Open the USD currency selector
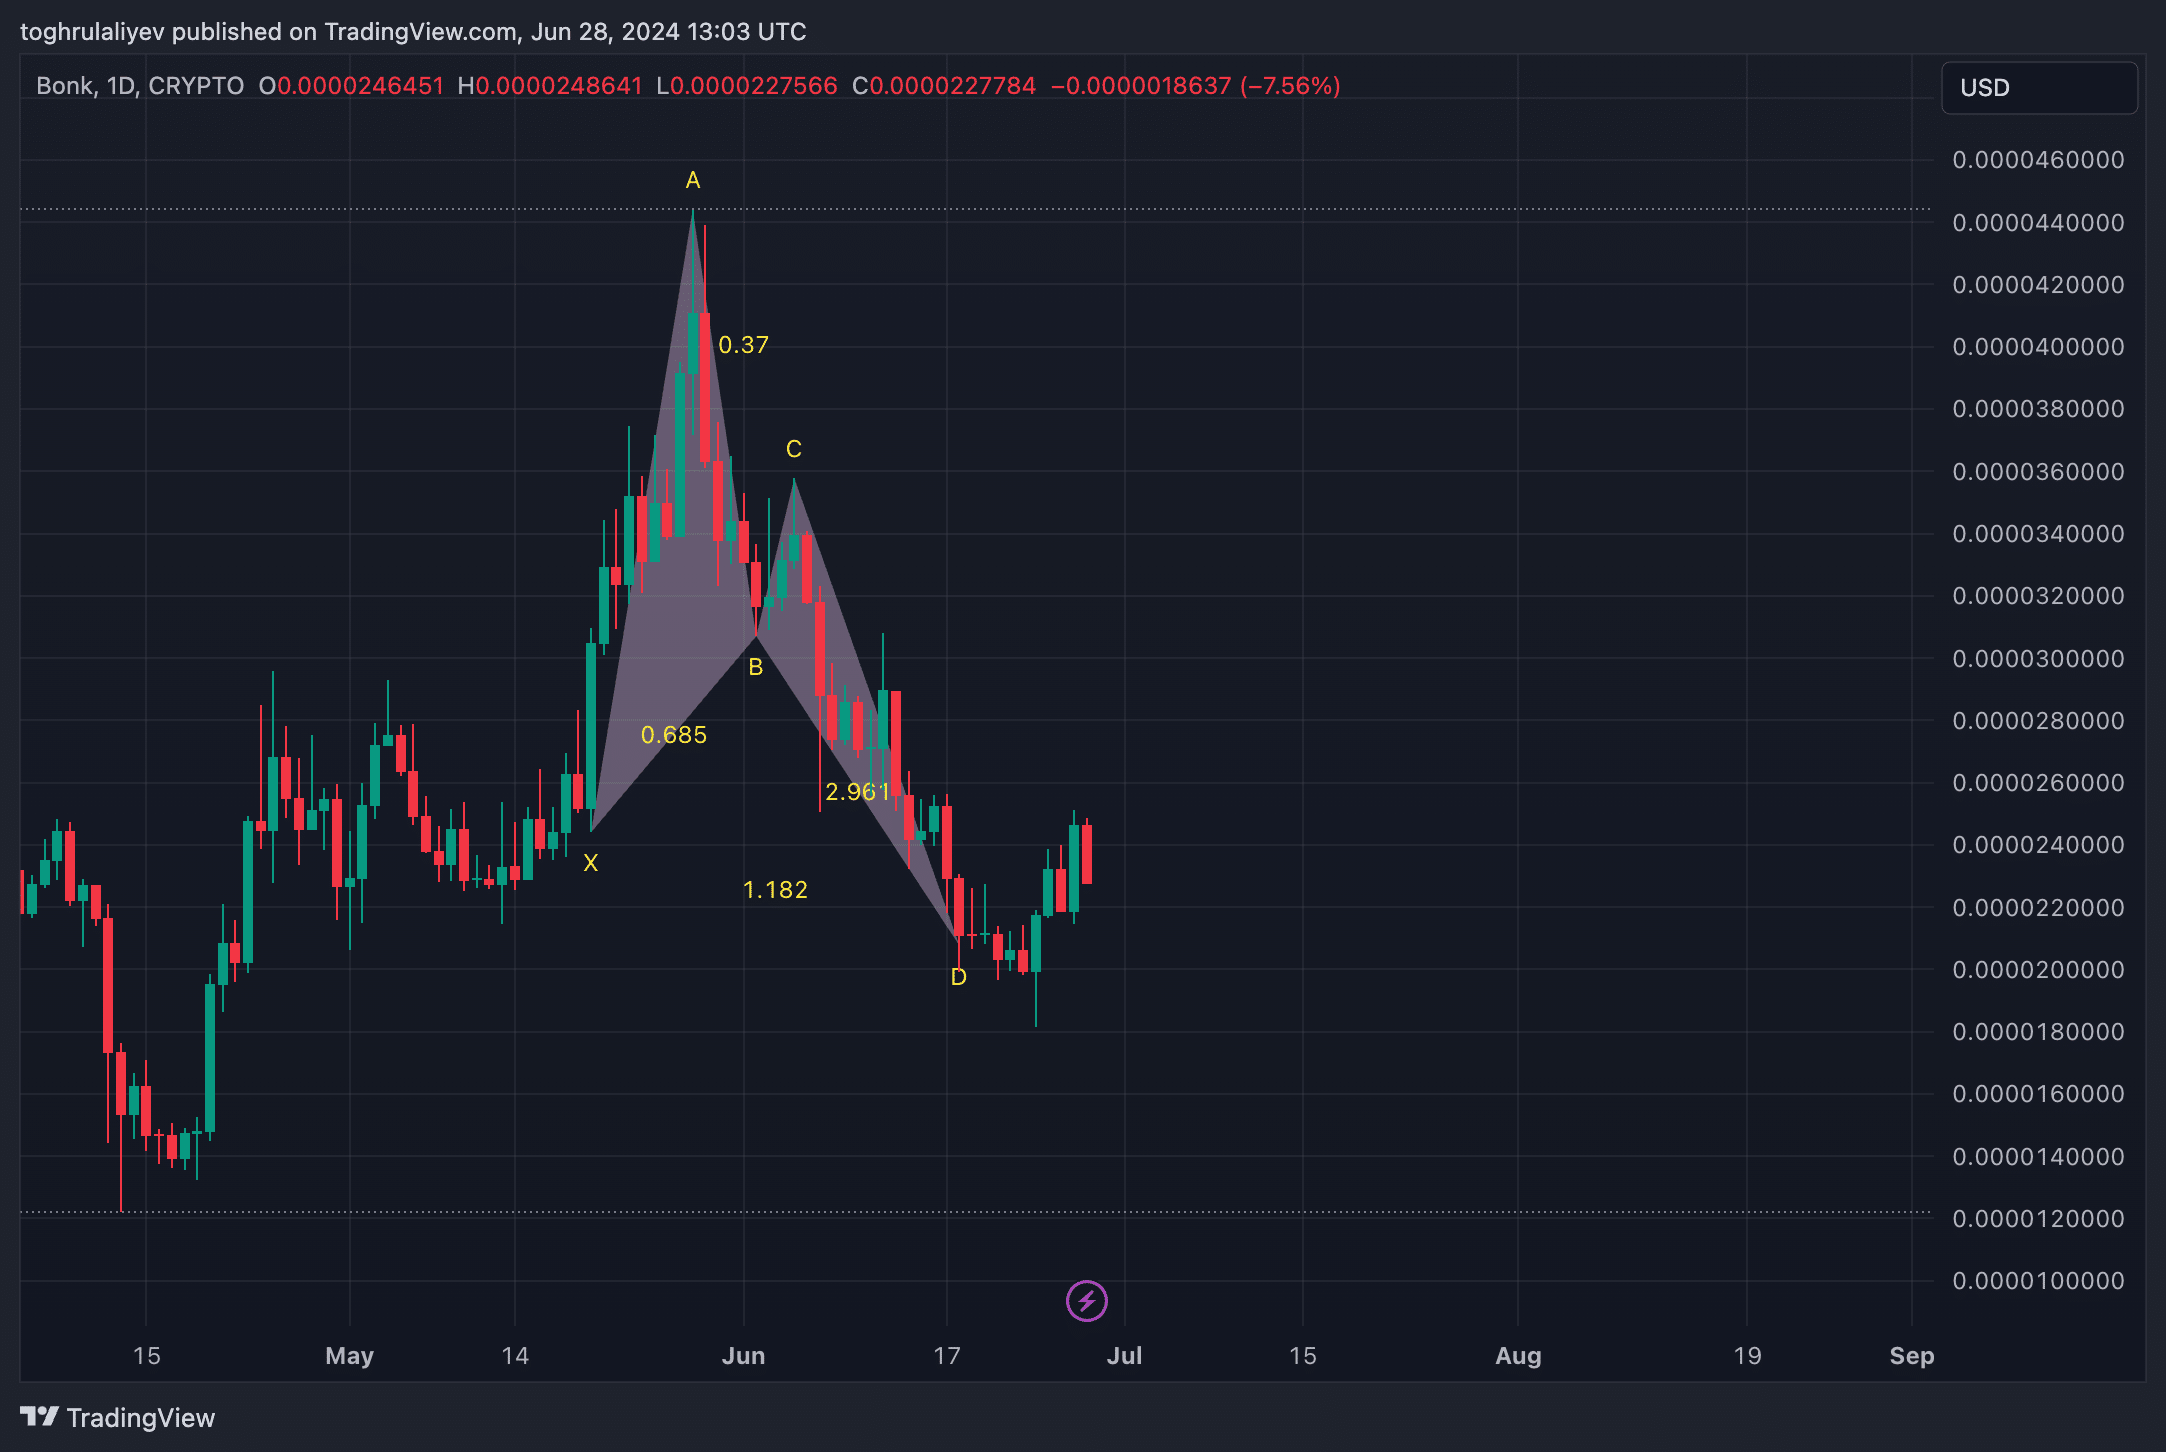2166x1452 pixels. [x=2039, y=88]
